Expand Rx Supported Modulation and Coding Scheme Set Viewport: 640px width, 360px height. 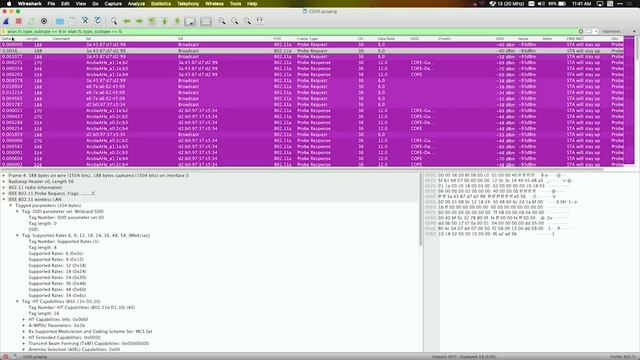24,331
